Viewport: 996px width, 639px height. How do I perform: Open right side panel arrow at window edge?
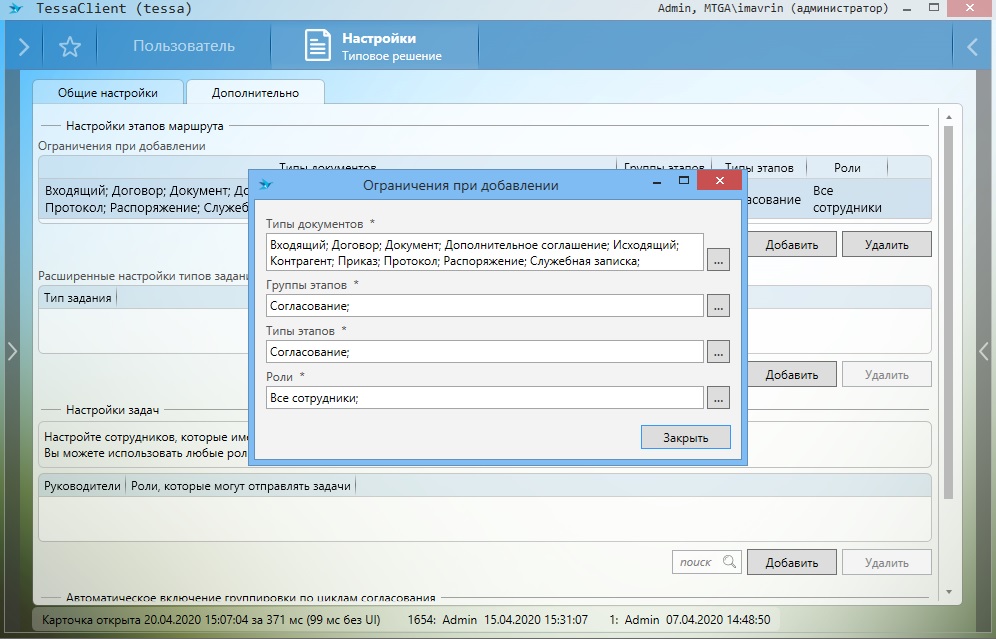984,351
